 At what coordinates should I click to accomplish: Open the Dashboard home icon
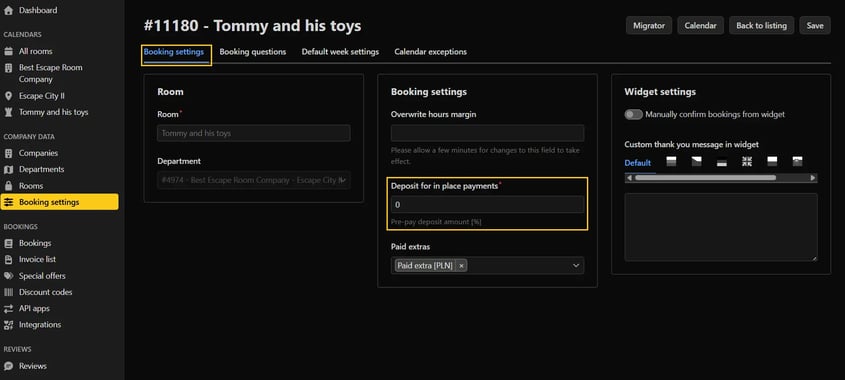8,10
